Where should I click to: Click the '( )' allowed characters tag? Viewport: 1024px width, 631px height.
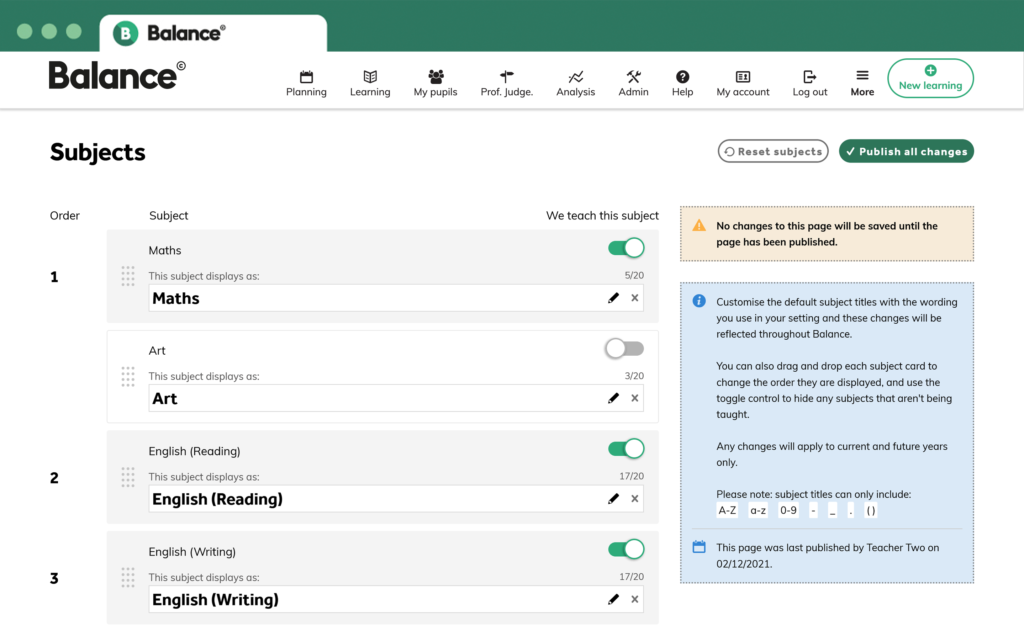(x=871, y=511)
